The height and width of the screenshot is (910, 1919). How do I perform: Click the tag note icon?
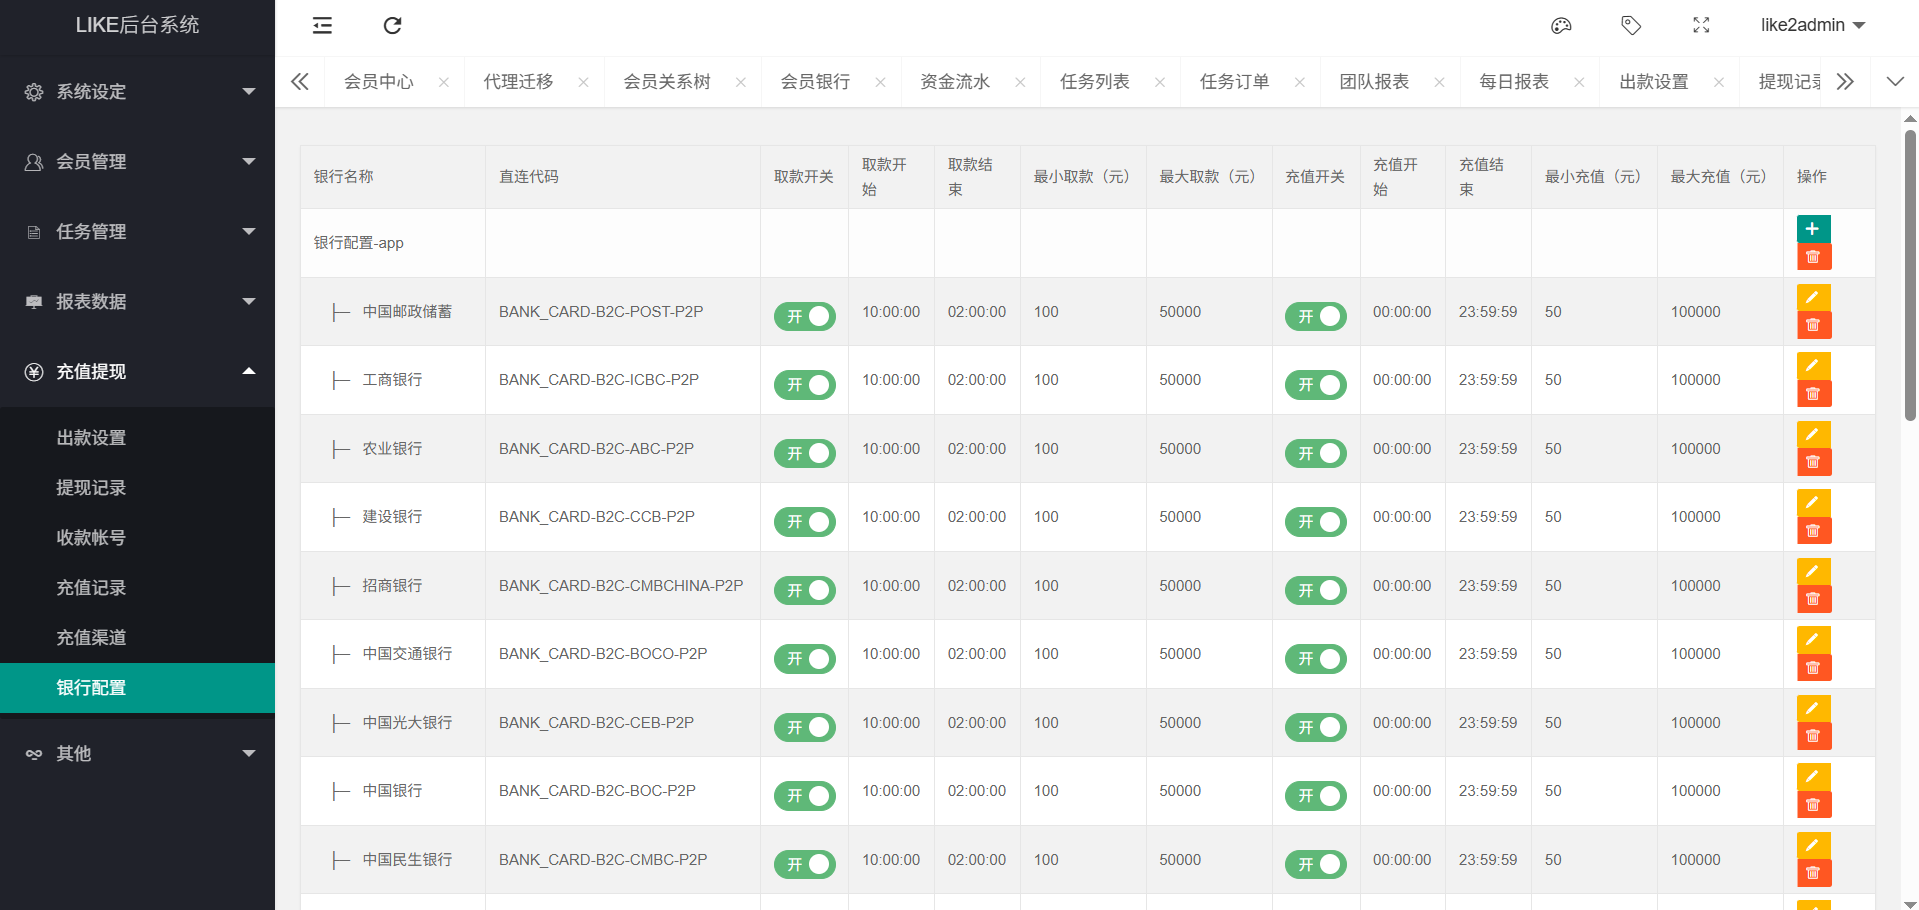coord(1631,26)
